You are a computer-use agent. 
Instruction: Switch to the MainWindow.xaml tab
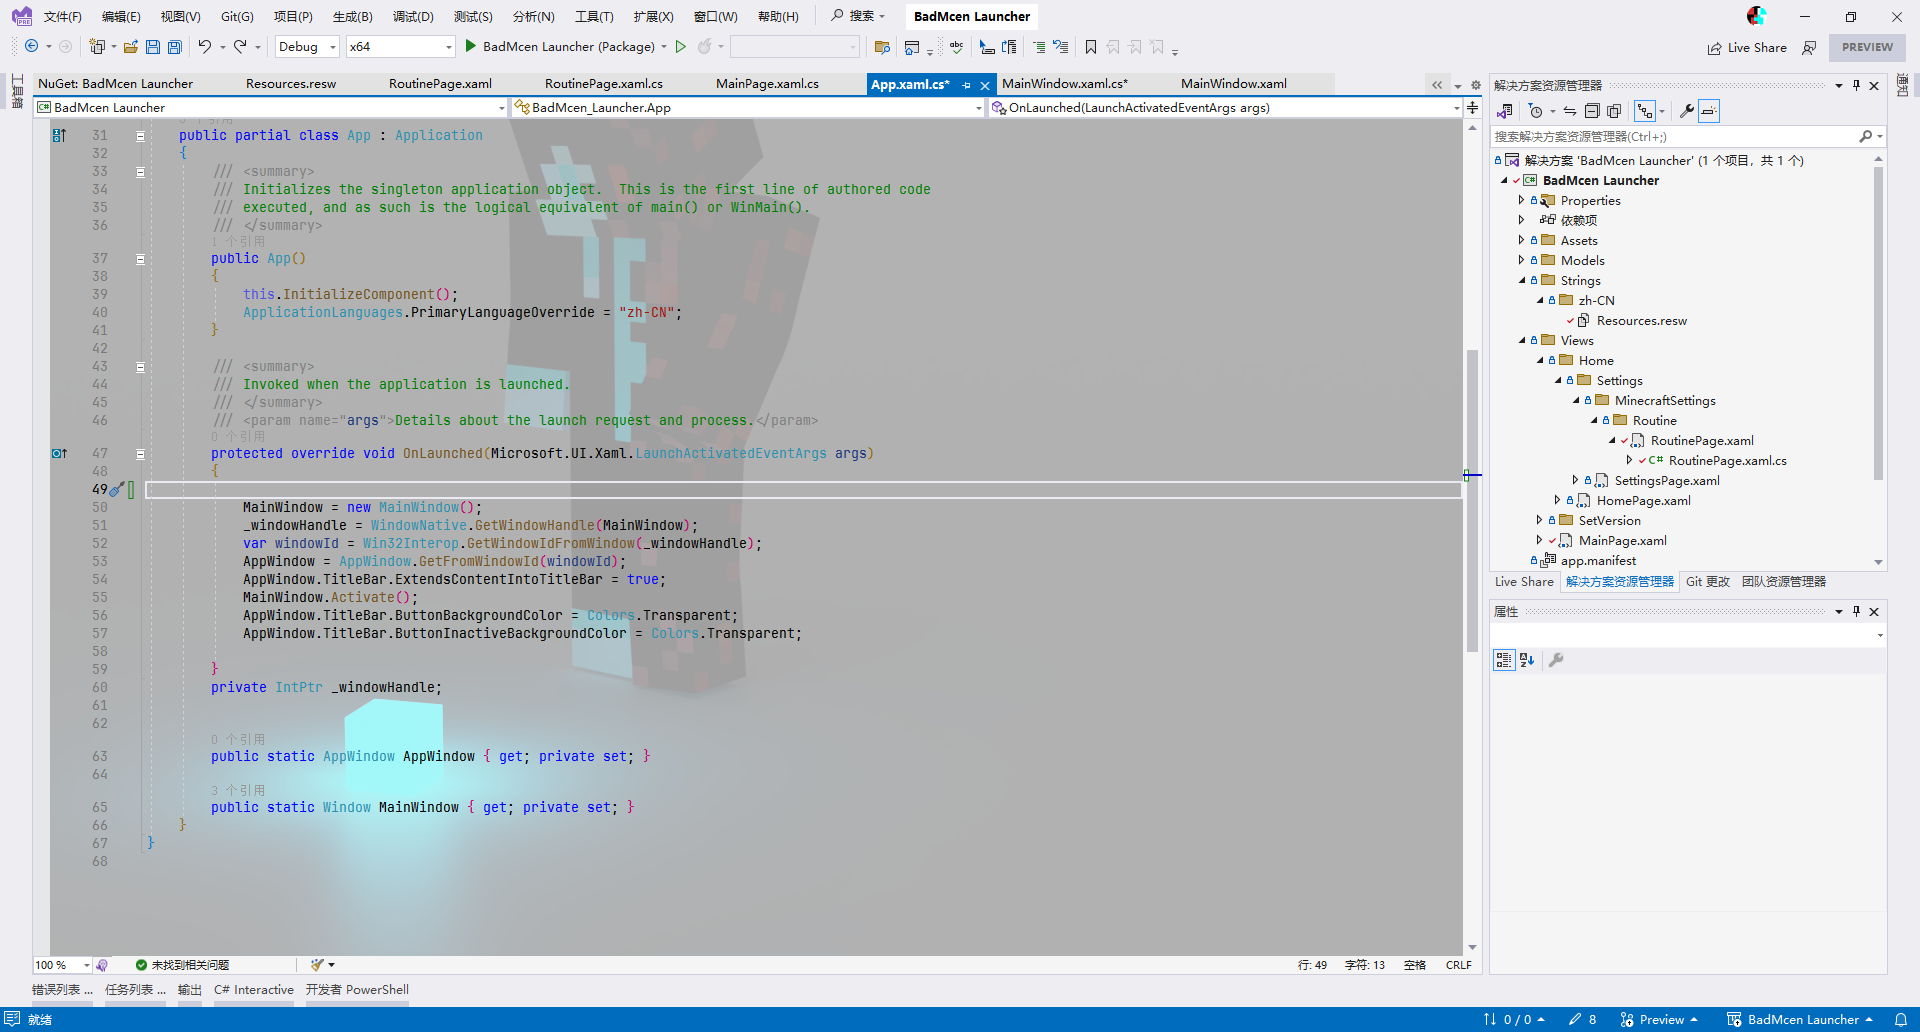click(1233, 84)
